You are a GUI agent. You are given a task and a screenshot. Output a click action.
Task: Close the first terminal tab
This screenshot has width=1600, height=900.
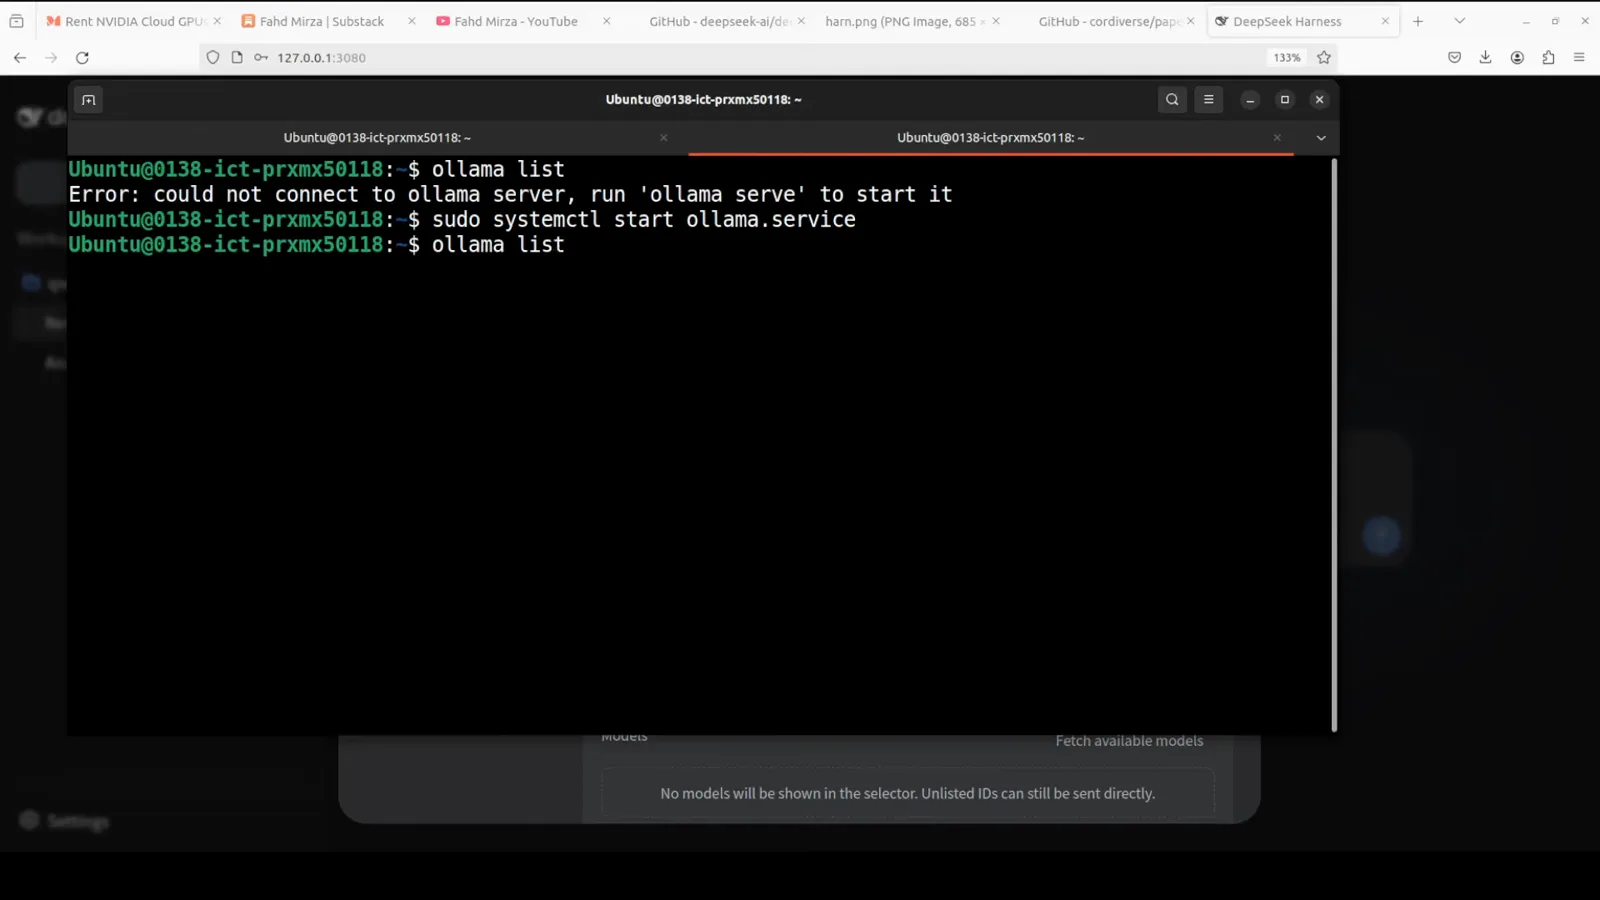[663, 138]
